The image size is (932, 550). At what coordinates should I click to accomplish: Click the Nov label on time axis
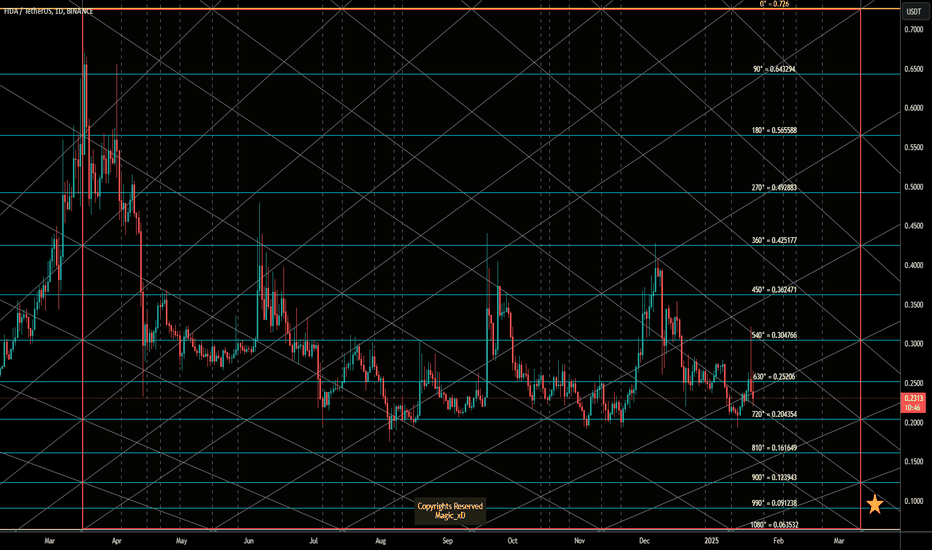(580, 541)
